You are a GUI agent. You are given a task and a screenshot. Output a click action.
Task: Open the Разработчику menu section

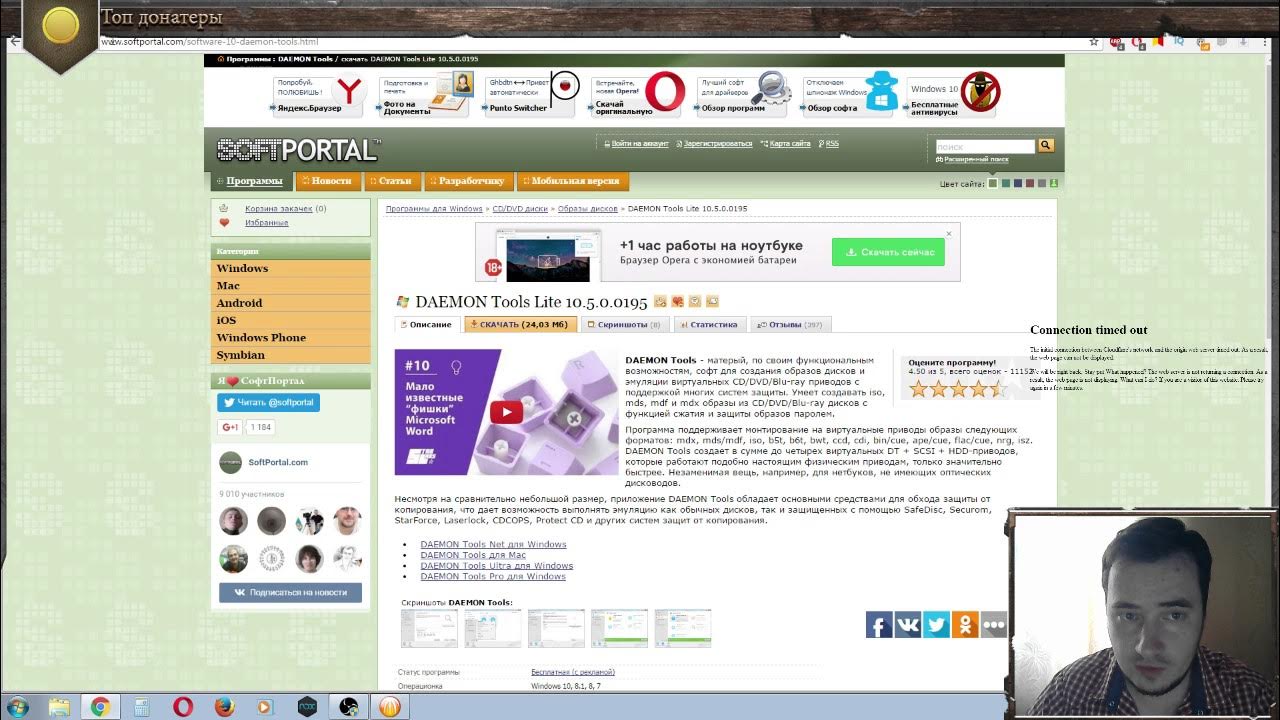[468, 181]
